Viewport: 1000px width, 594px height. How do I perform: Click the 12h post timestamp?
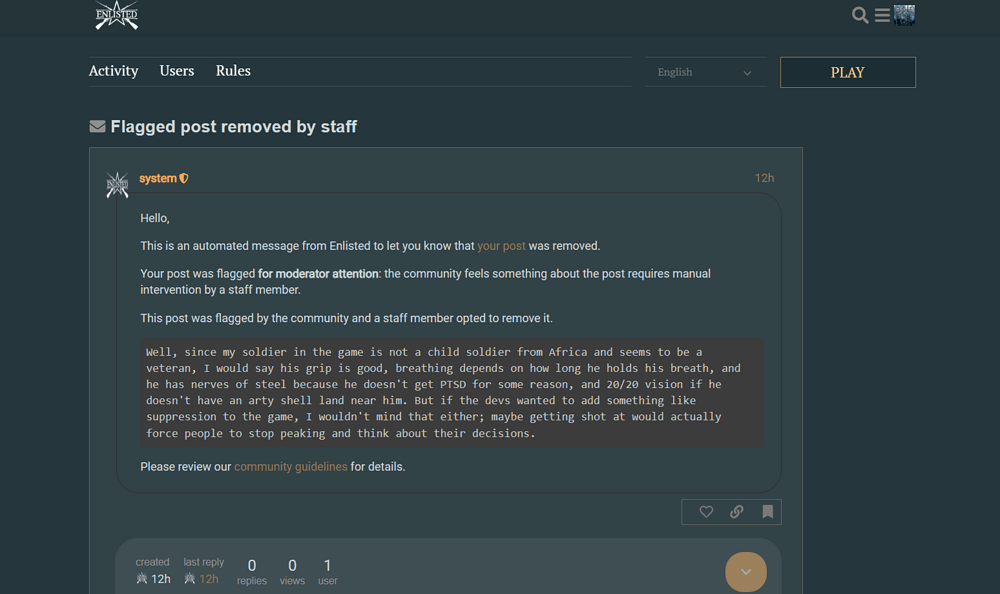click(x=764, y=179)
